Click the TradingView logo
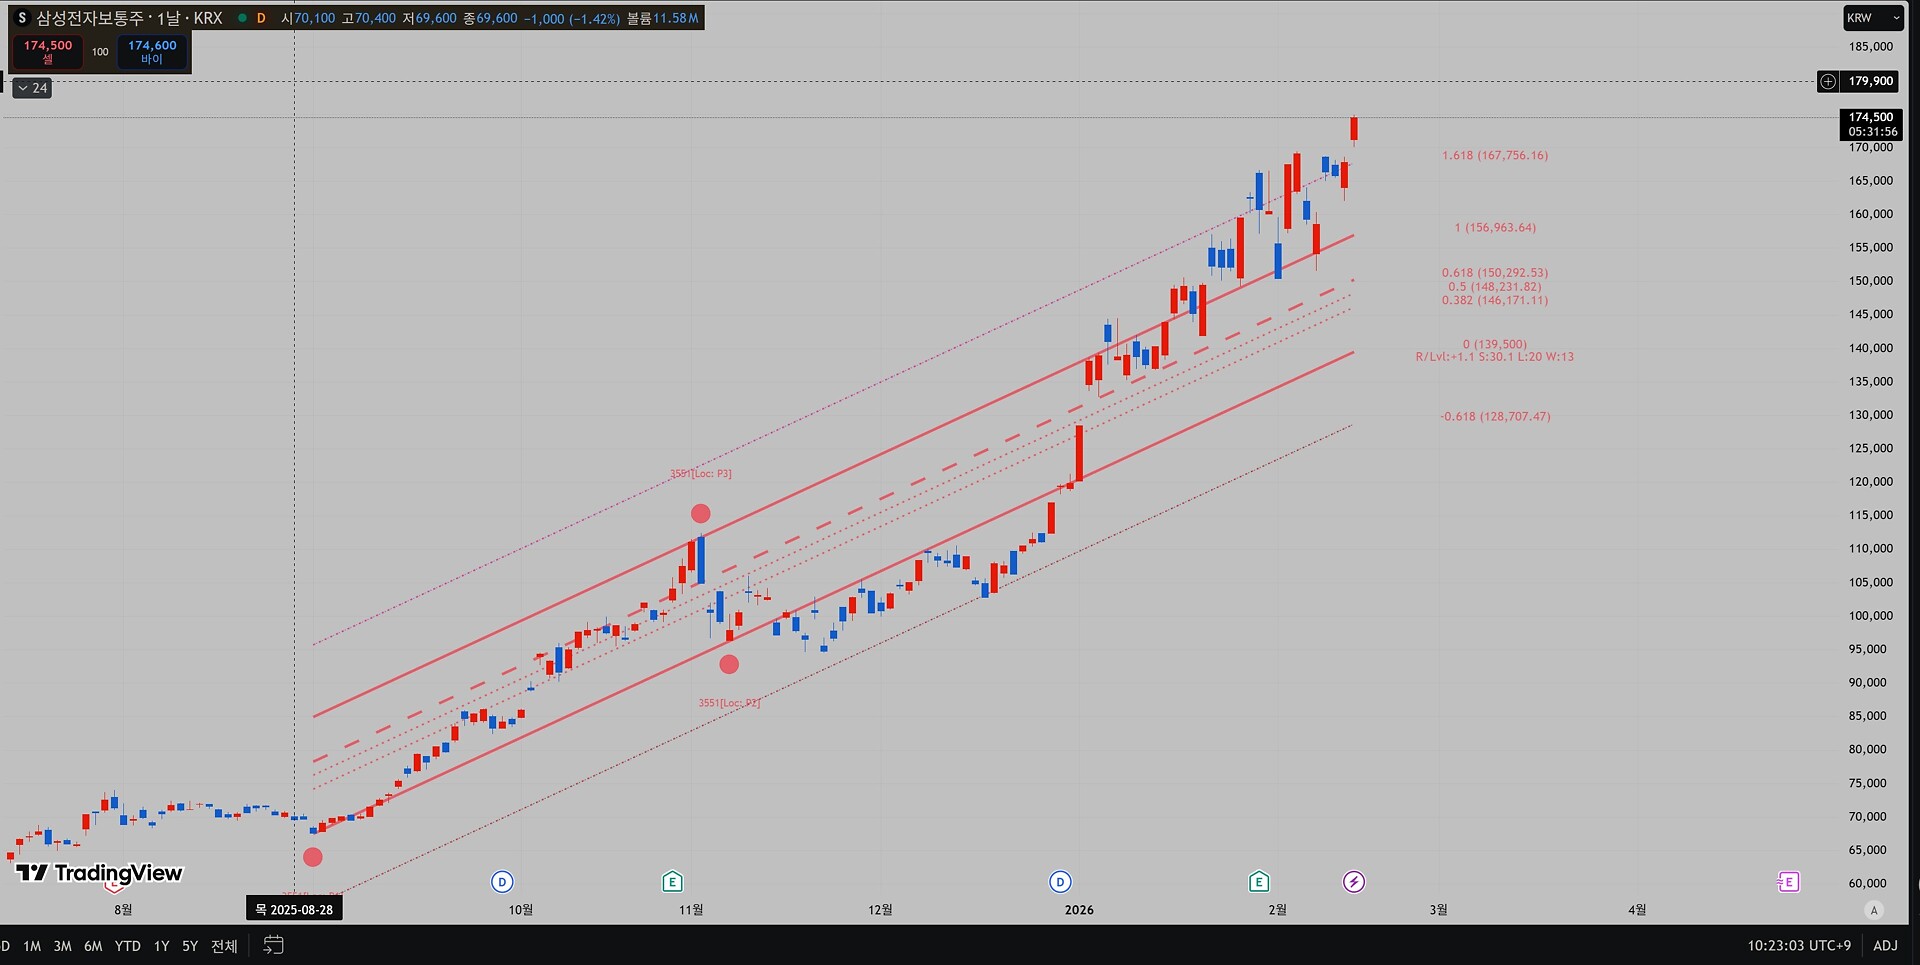Viewport: 1920px width, 965px height. [x=100, y=873]
